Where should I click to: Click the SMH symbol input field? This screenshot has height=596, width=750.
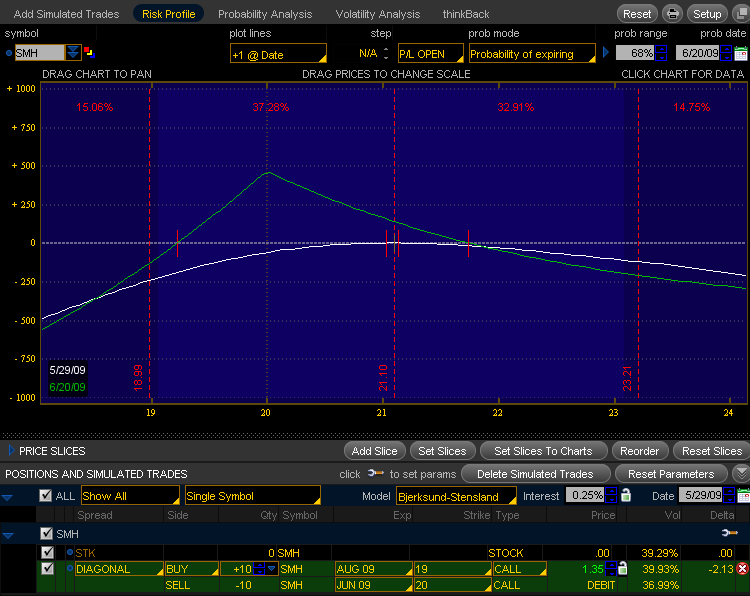(x=40, y=53)
